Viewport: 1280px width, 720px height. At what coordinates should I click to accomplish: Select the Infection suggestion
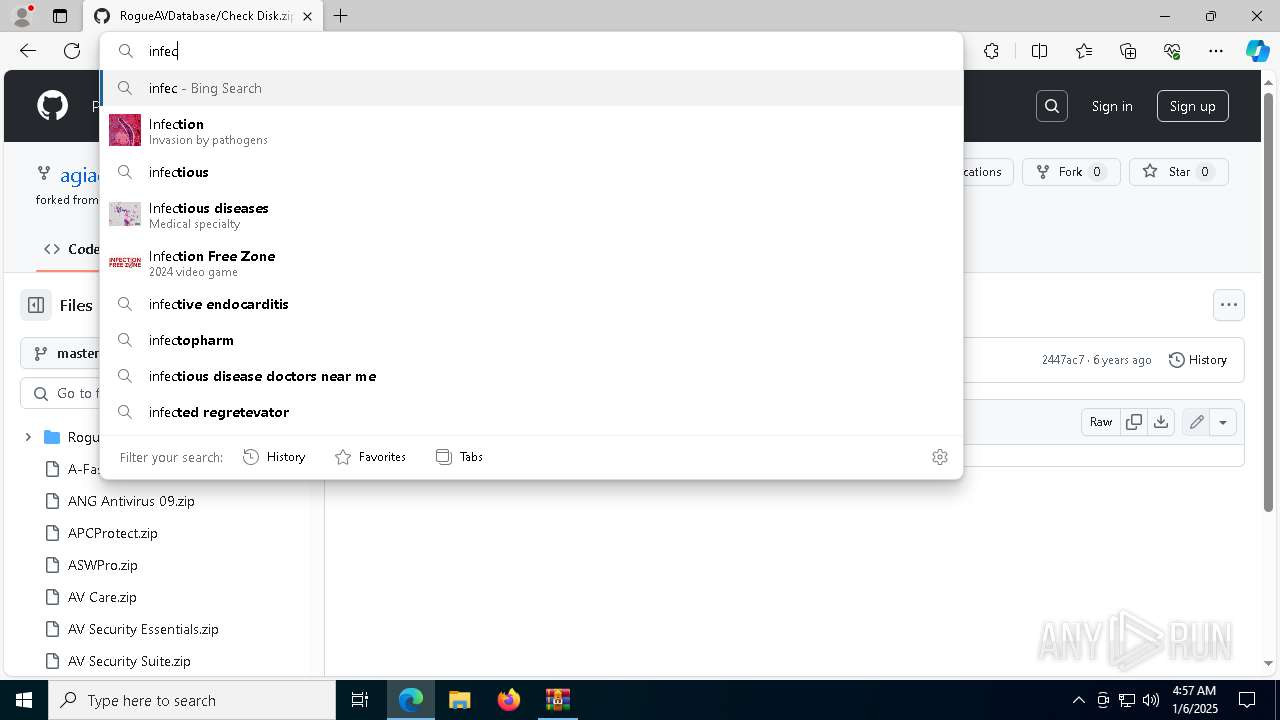531,130
